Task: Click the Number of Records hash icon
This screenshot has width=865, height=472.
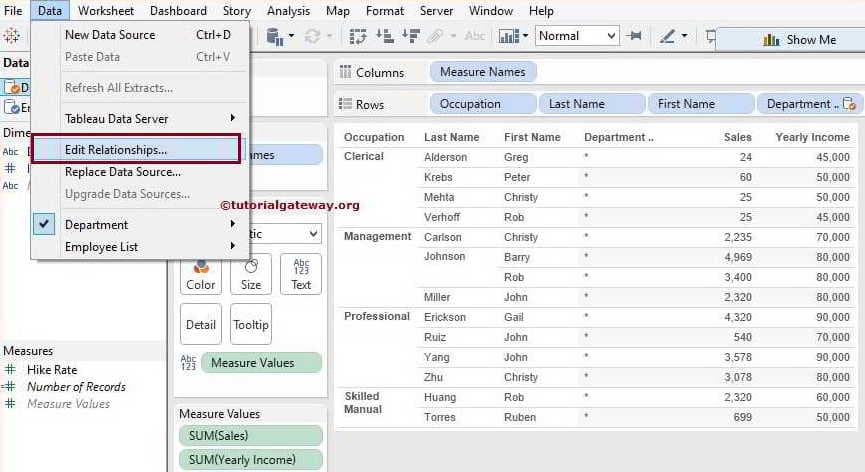Action: click(x=9, y=387)
